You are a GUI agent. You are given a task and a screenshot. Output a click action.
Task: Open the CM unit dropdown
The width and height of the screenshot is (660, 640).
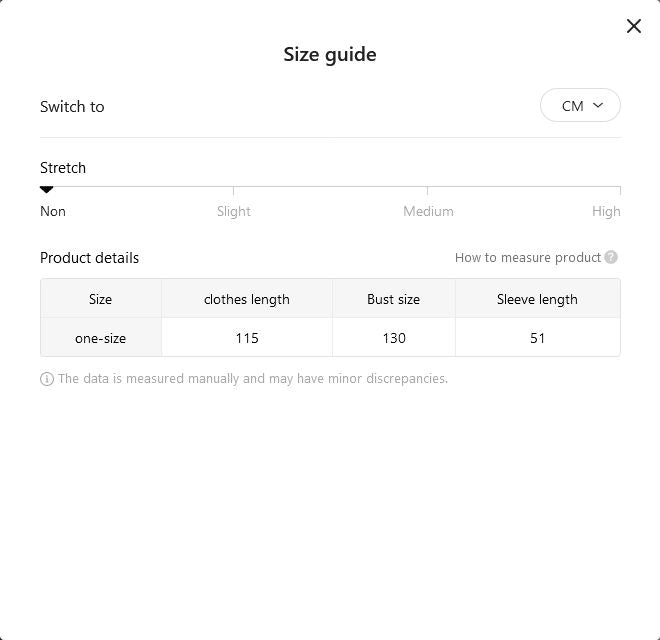pyautogui.click(x=580, y=105)
